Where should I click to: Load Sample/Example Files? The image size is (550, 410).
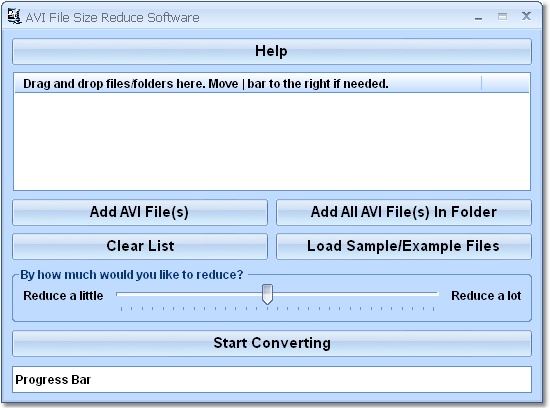(x=404, y=246)
